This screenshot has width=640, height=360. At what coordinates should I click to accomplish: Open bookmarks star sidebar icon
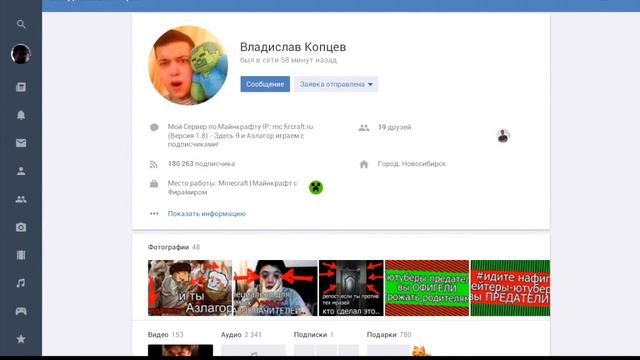[x=21, y=339]
